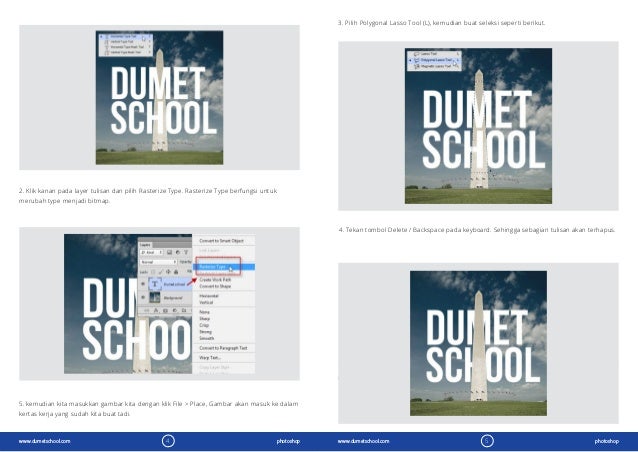This screenshot has width=638, height=452.
Task: Click photoshop label in right footer
Action: pyautogui.click(x=607, y=441)
